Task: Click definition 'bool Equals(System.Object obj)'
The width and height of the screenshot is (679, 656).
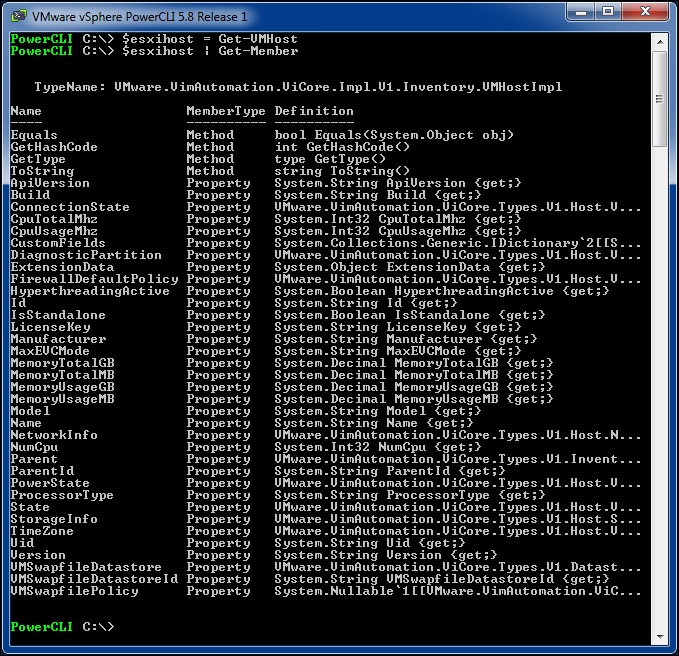Action: pyautogui.click(x=394, y=135)
